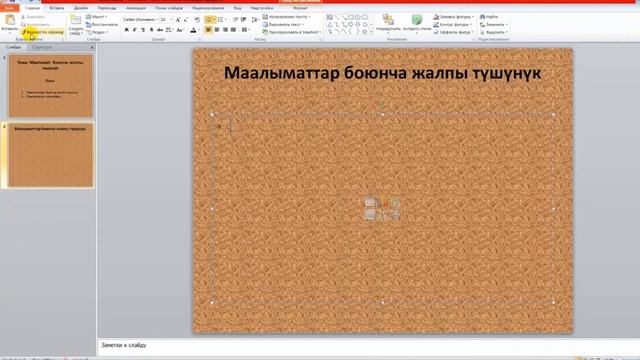Switch to the Design (Дизайн) tab
The width and height of the screenshot is (640, 360).
tap(81, 8)
